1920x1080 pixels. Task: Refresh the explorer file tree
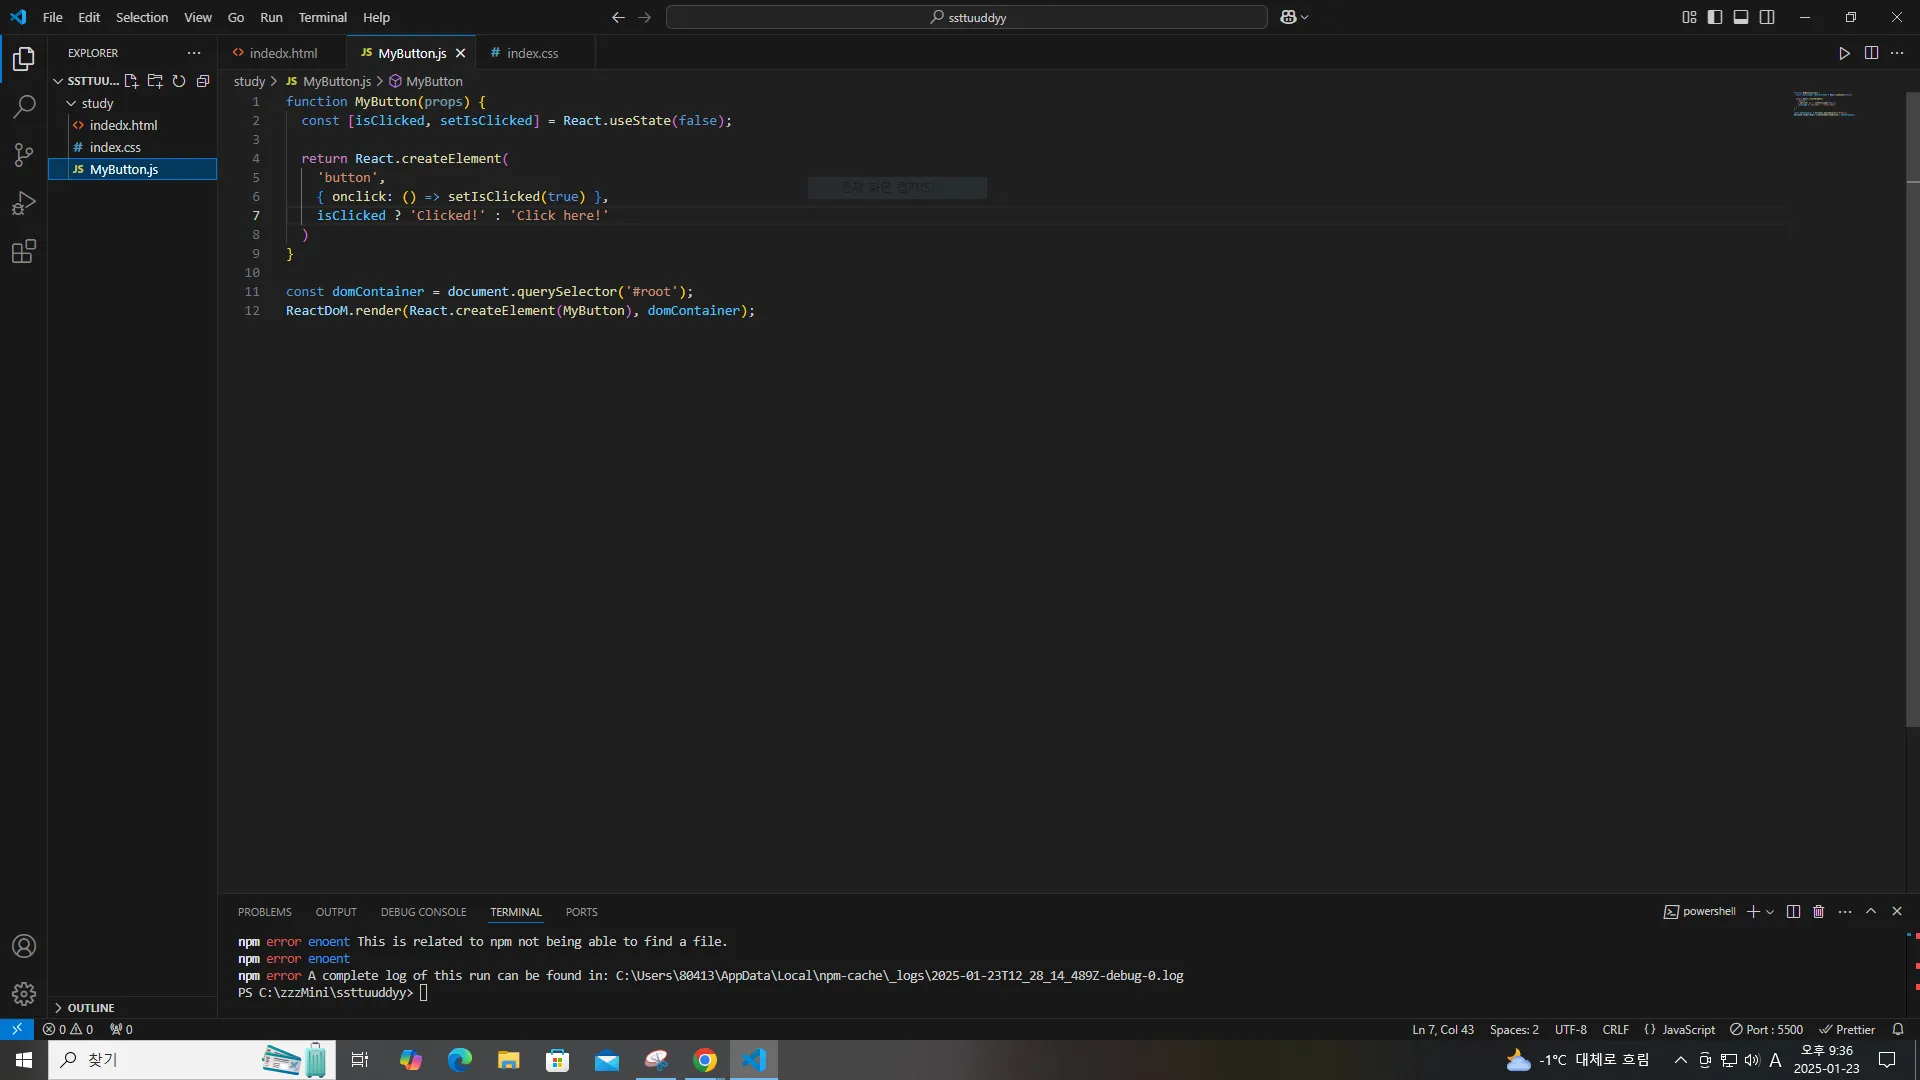click(179, 81)
